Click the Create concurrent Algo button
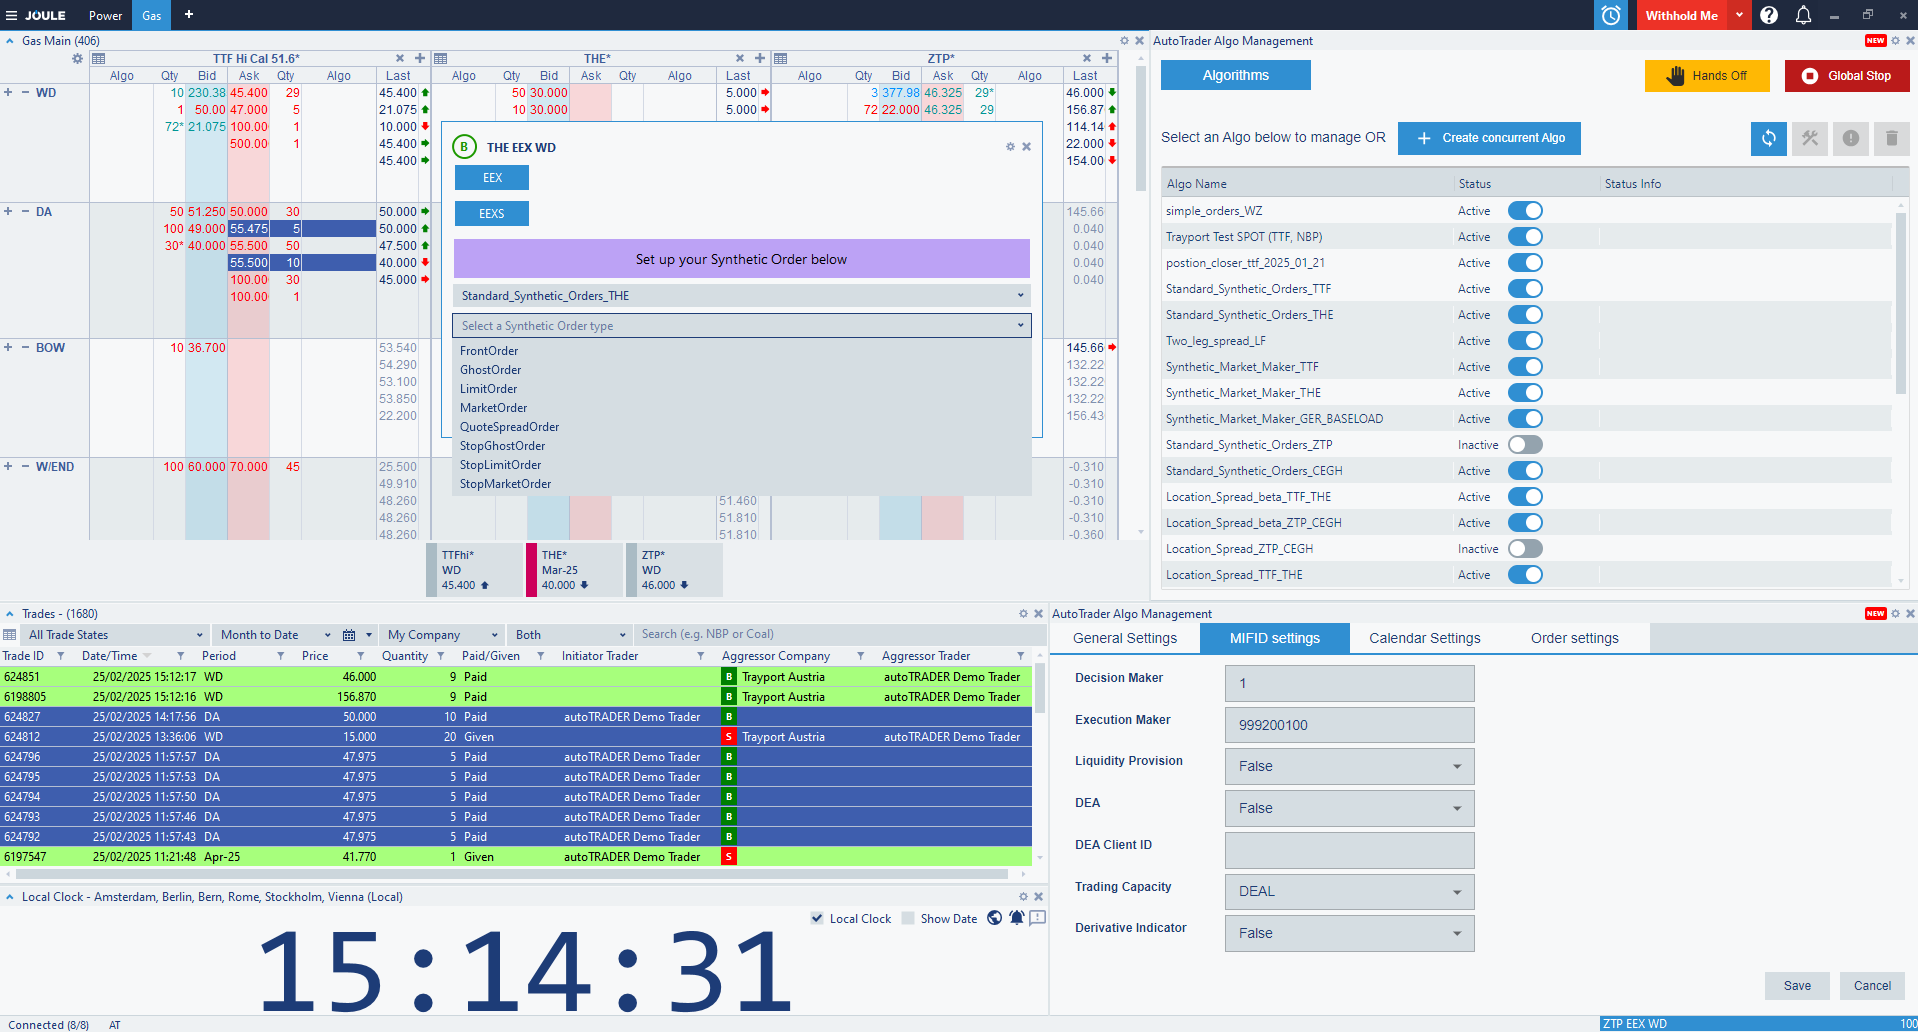 pos(1489,138)
